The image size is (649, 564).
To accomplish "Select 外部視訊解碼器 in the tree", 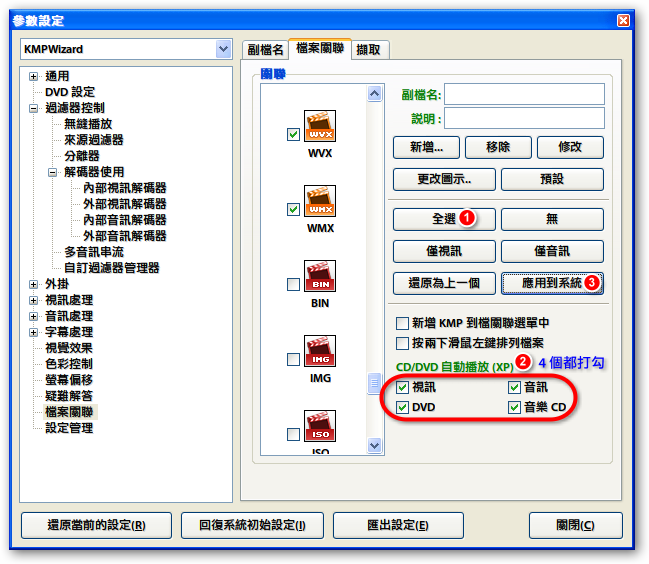I will pos(125,204).
